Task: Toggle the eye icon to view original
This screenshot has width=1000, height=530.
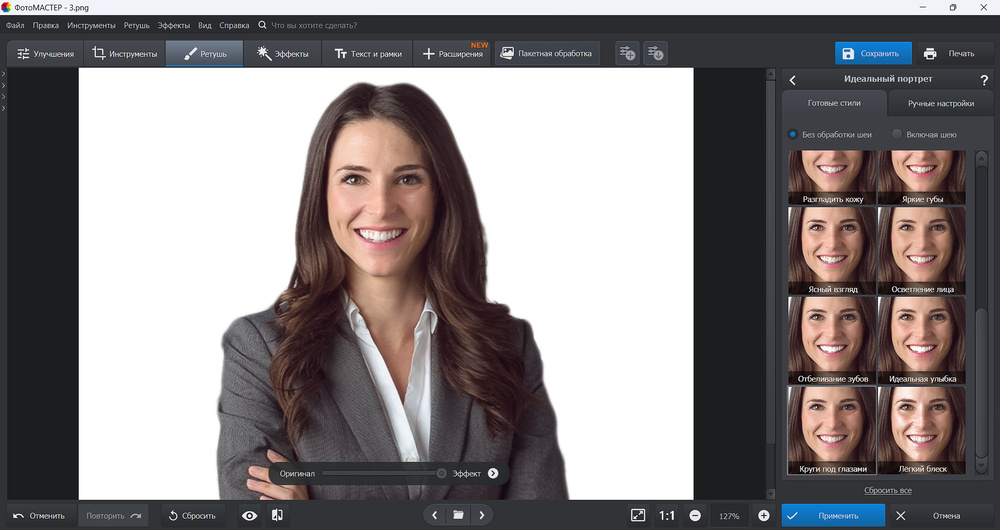Action: [x=250, y=515]
